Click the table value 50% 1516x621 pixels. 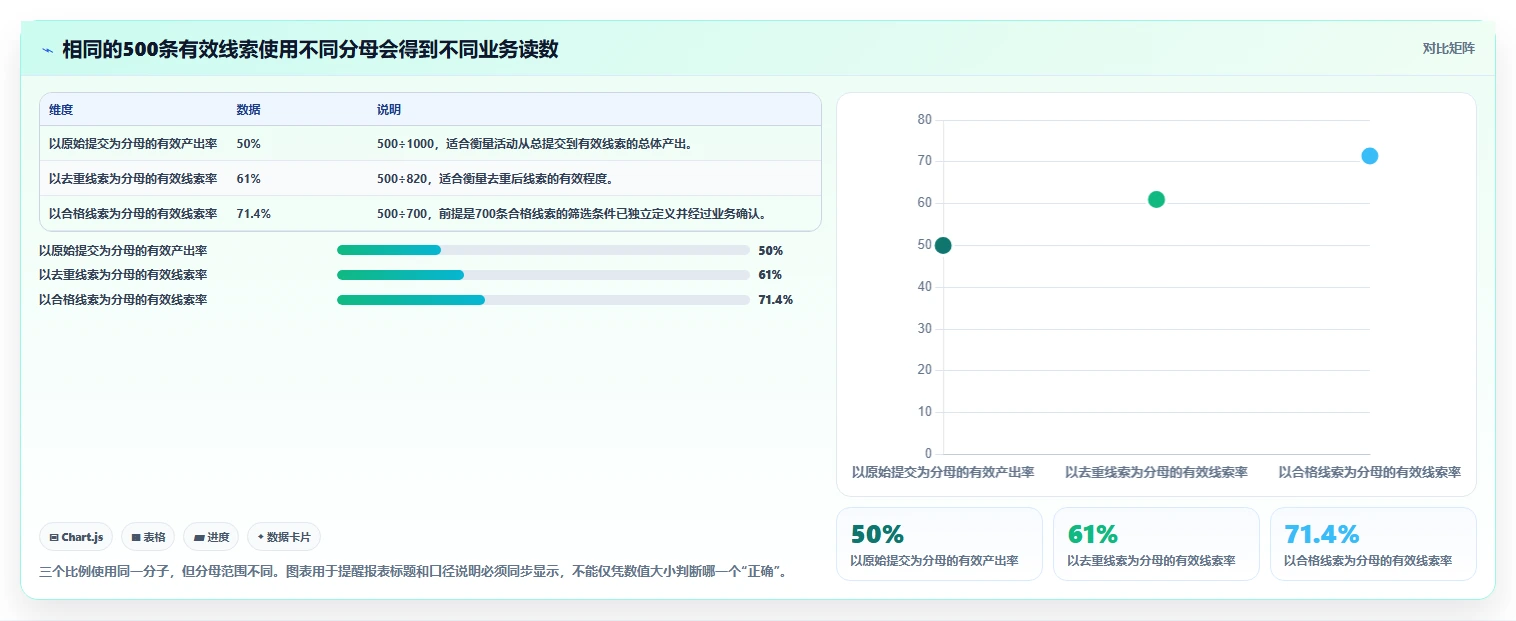248,143
